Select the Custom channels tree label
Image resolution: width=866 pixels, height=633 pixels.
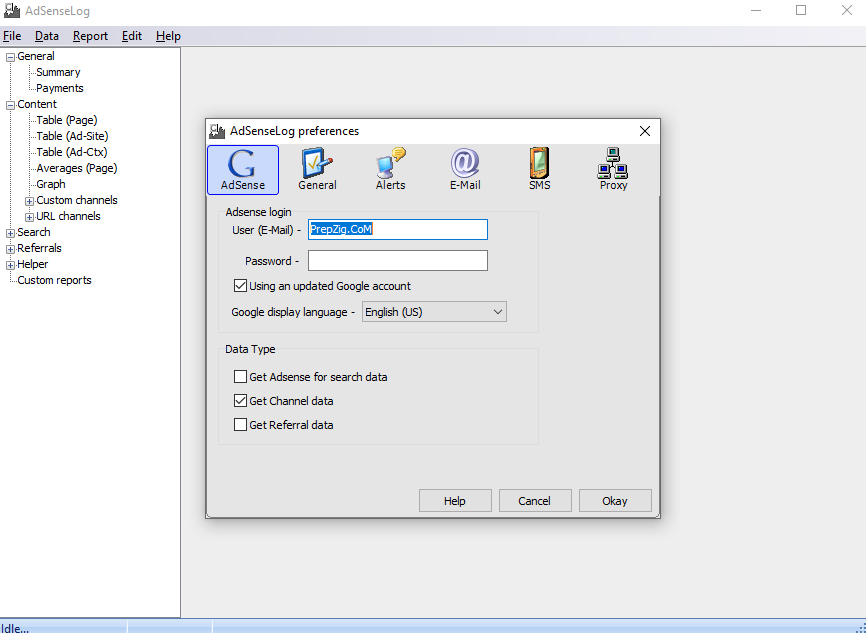(x=77, y=201)
